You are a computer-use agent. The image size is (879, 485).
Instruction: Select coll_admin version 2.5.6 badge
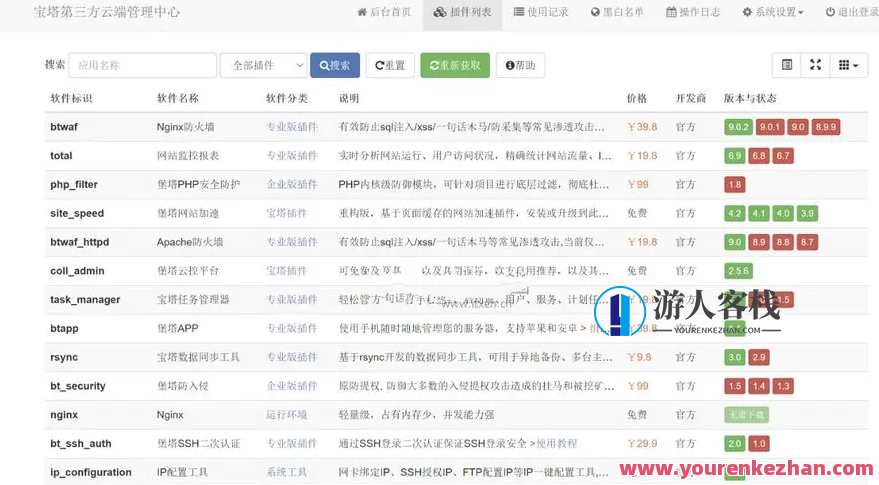(738, 271)
